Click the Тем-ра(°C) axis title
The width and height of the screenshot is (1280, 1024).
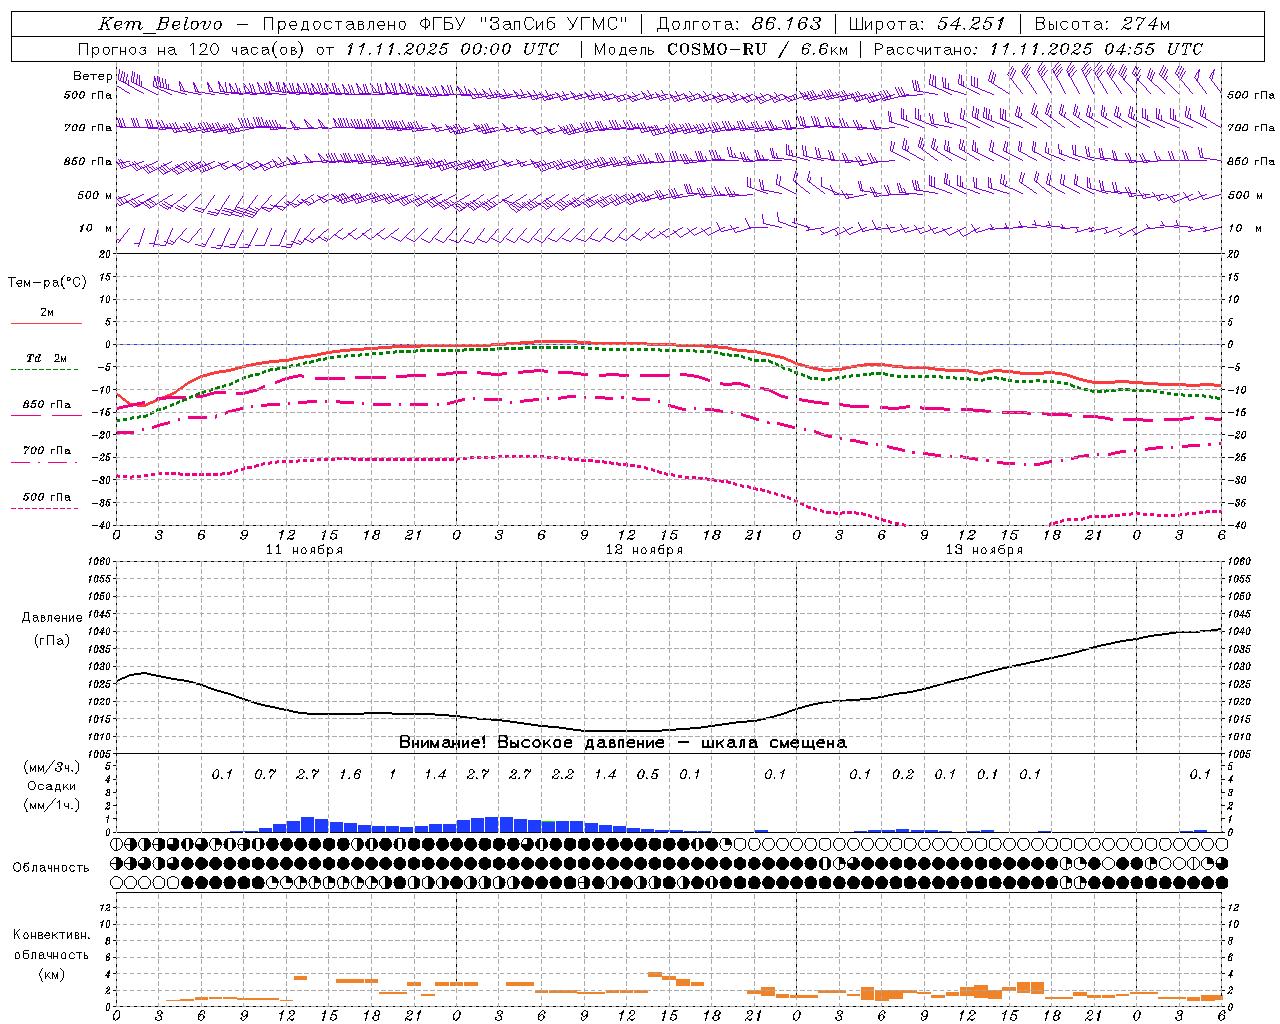point(47,283)
